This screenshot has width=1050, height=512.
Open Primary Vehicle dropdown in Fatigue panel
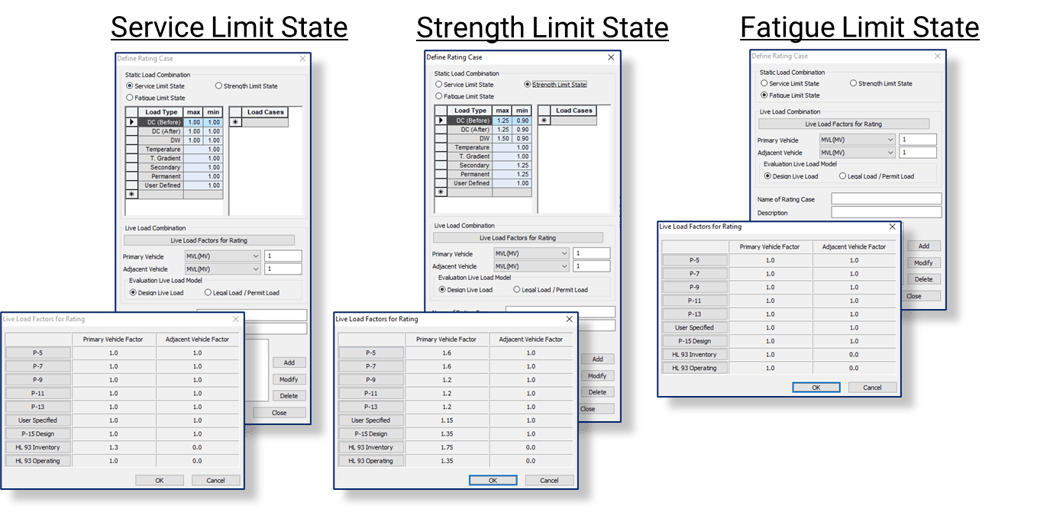pos(887,140)
